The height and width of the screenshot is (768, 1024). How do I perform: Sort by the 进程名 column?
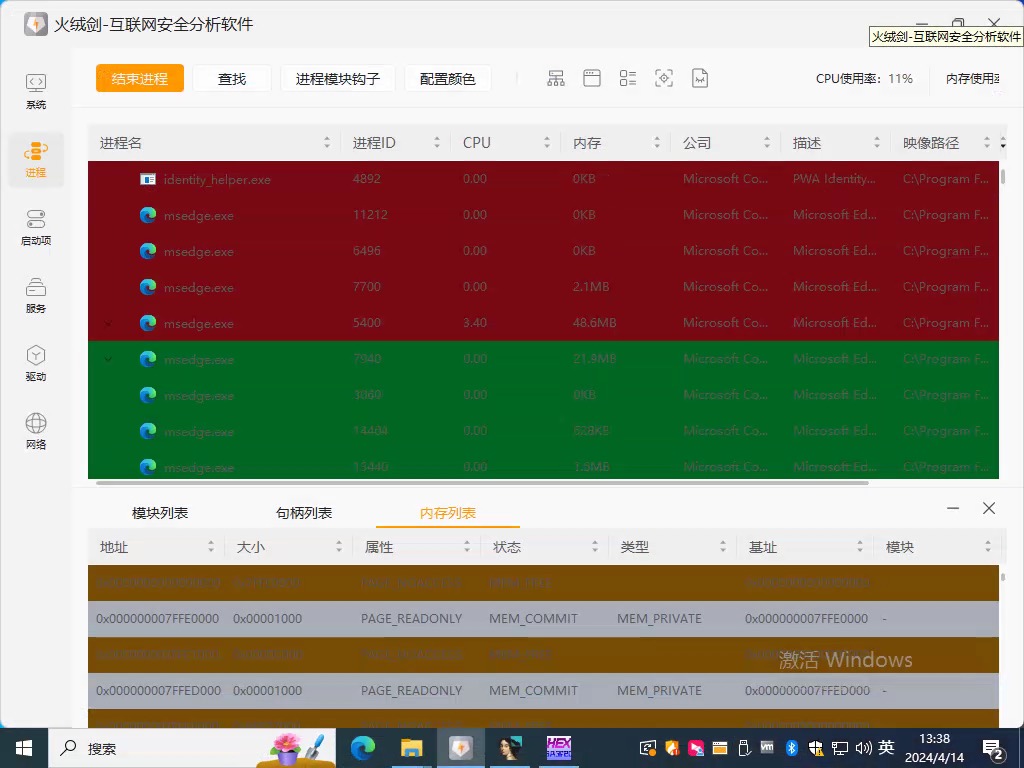[x=214, y=143]
